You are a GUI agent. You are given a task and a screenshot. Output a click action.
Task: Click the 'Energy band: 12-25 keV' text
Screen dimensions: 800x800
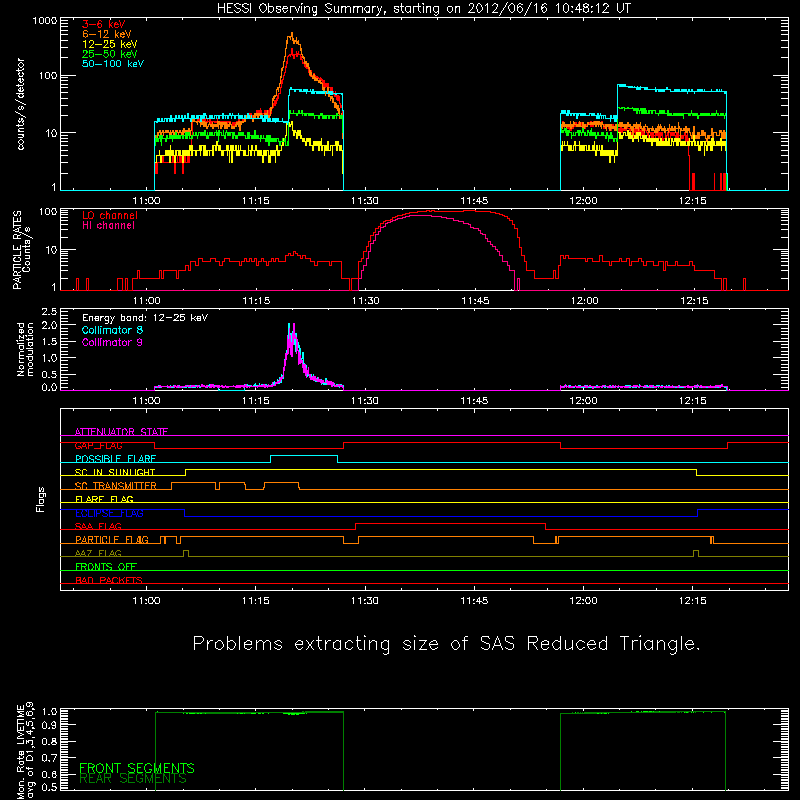point(145,318)
